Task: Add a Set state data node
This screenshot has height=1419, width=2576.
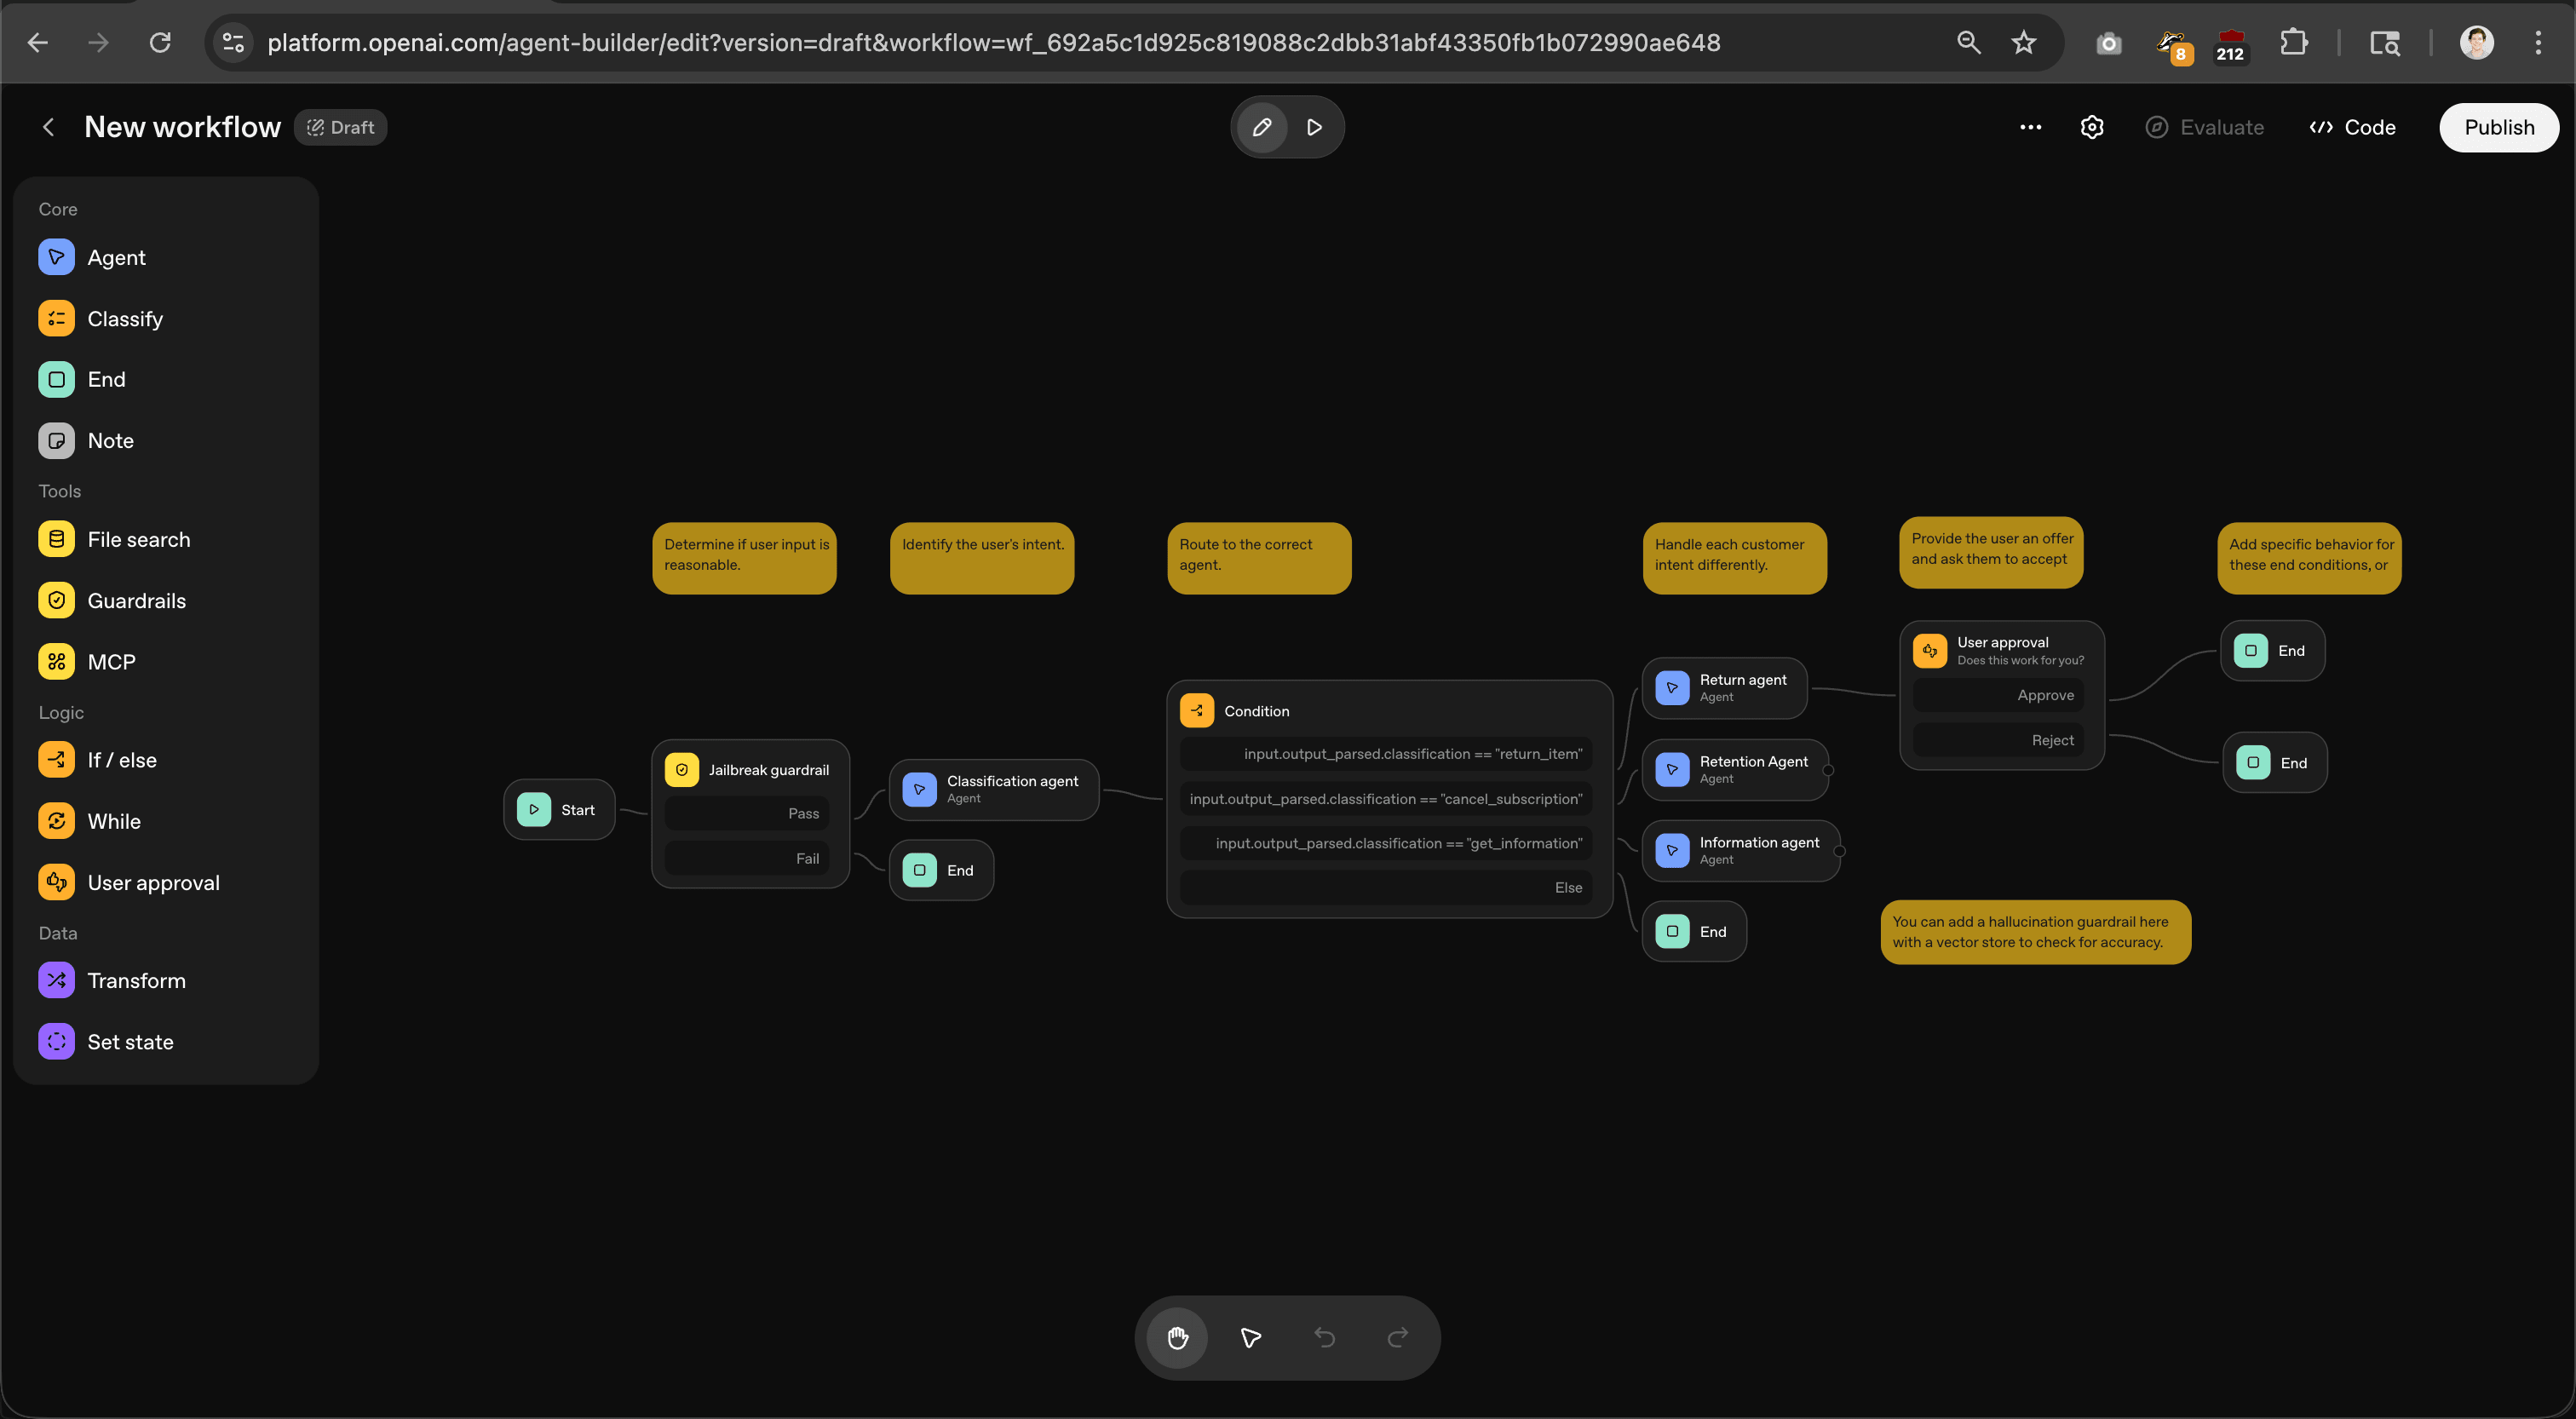Action: 131,1041
